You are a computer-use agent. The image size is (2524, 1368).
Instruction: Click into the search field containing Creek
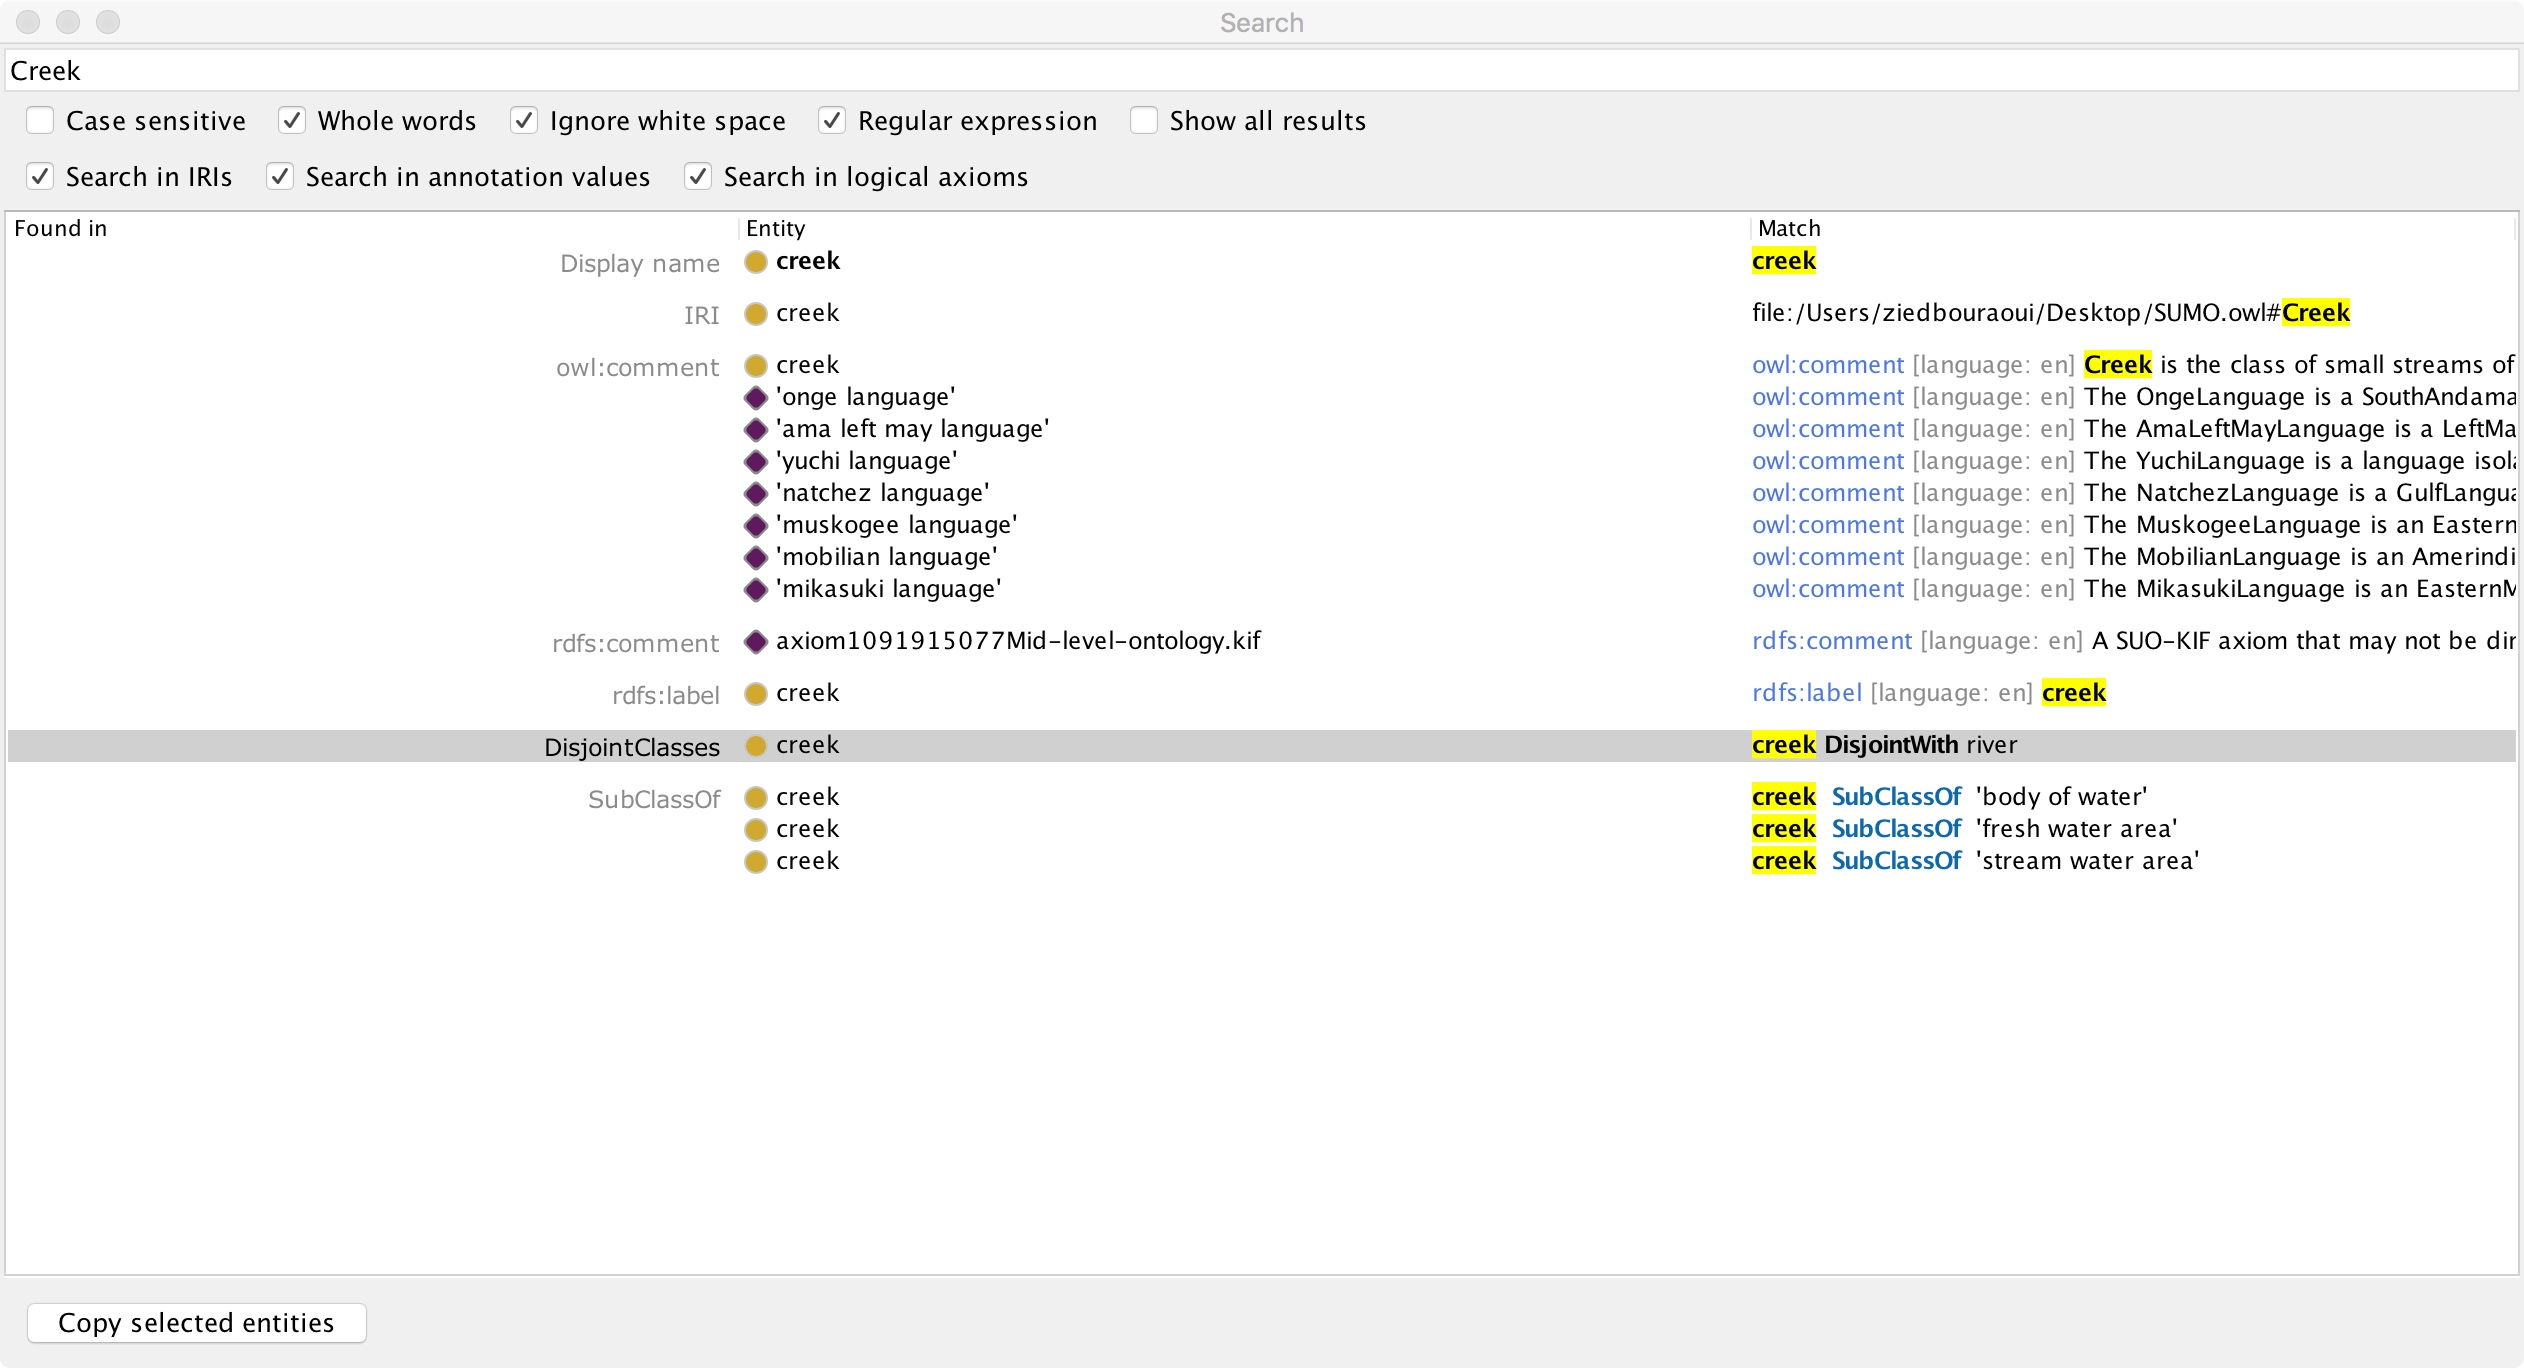pos(1262,71)
